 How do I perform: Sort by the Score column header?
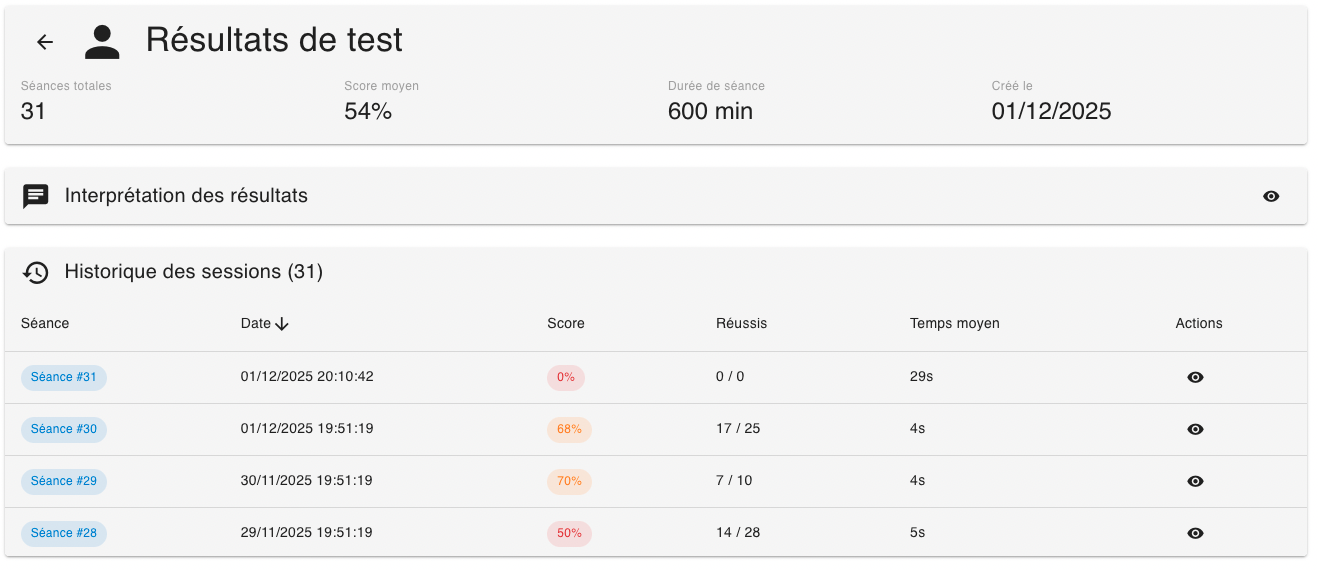(x=566, y=323)
